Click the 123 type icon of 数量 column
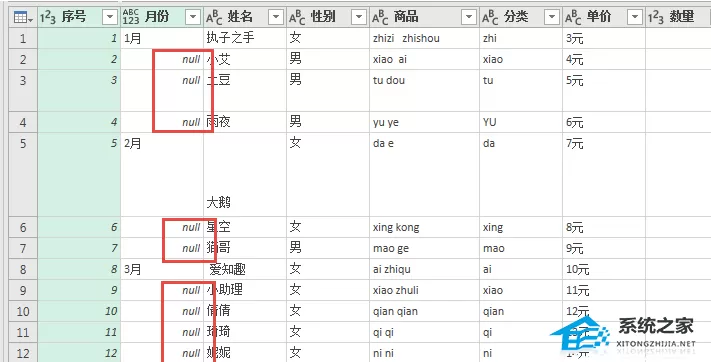Viewport: 711px width, 362px height. [x=656, y=17]
